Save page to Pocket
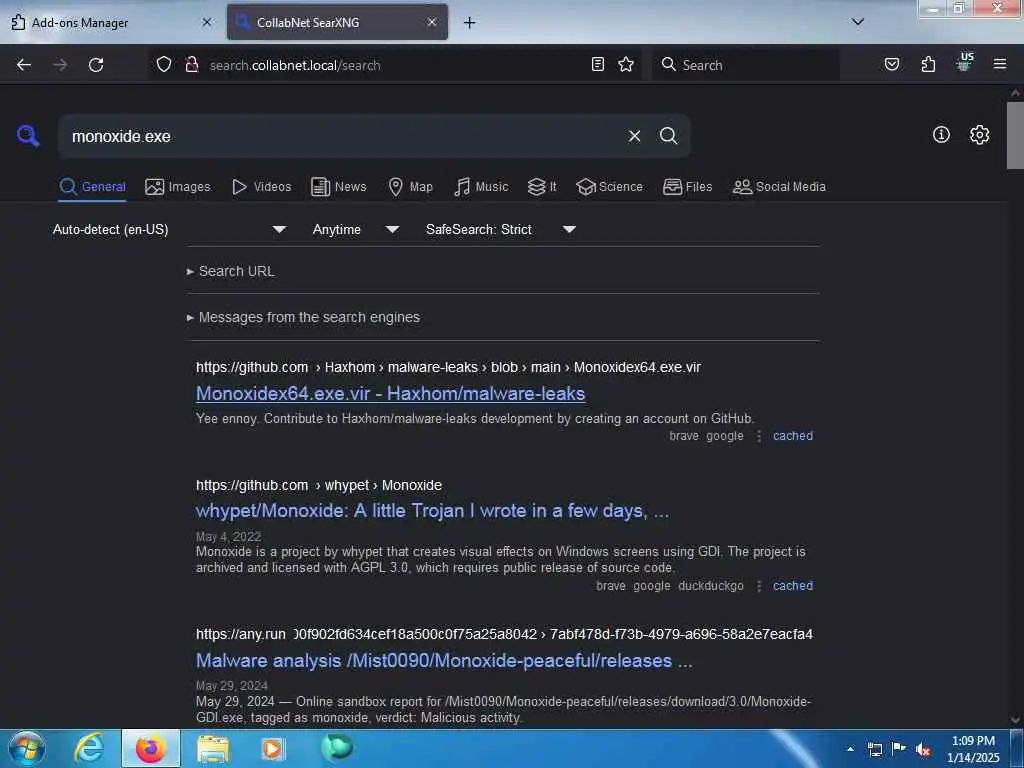 pyautogui.click(x=892, y=64)
